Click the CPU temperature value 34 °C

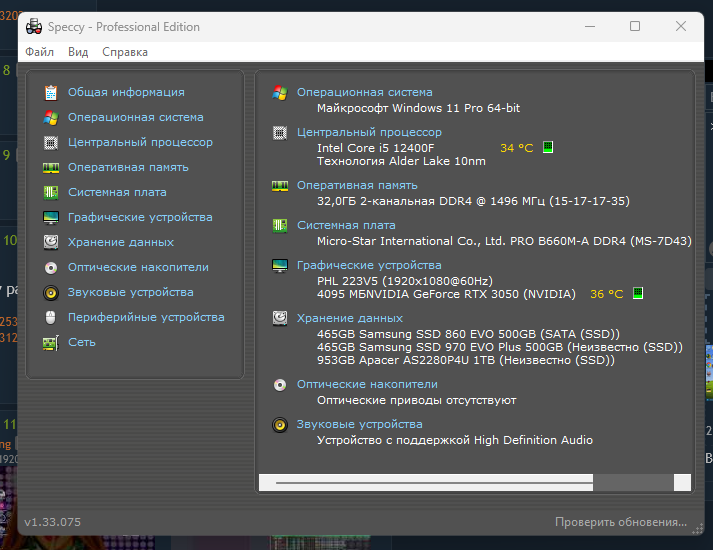(517, 148)
